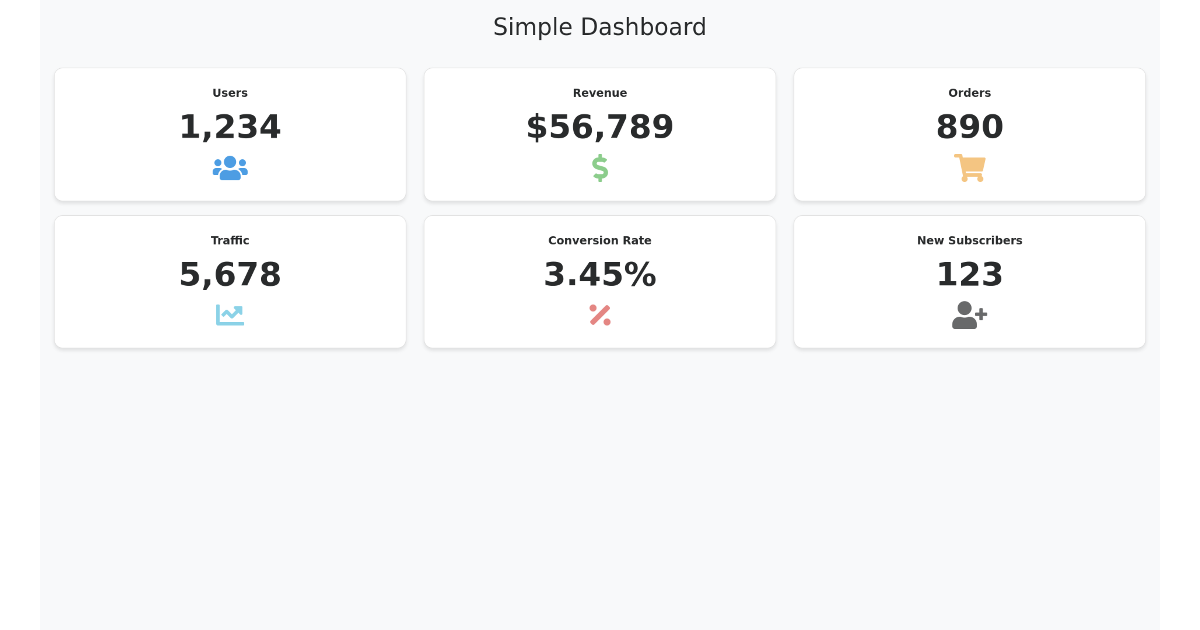Click the 123 subscribers count
The height and width of the screenshot is (630, 1200).
(x=969, y=275)
